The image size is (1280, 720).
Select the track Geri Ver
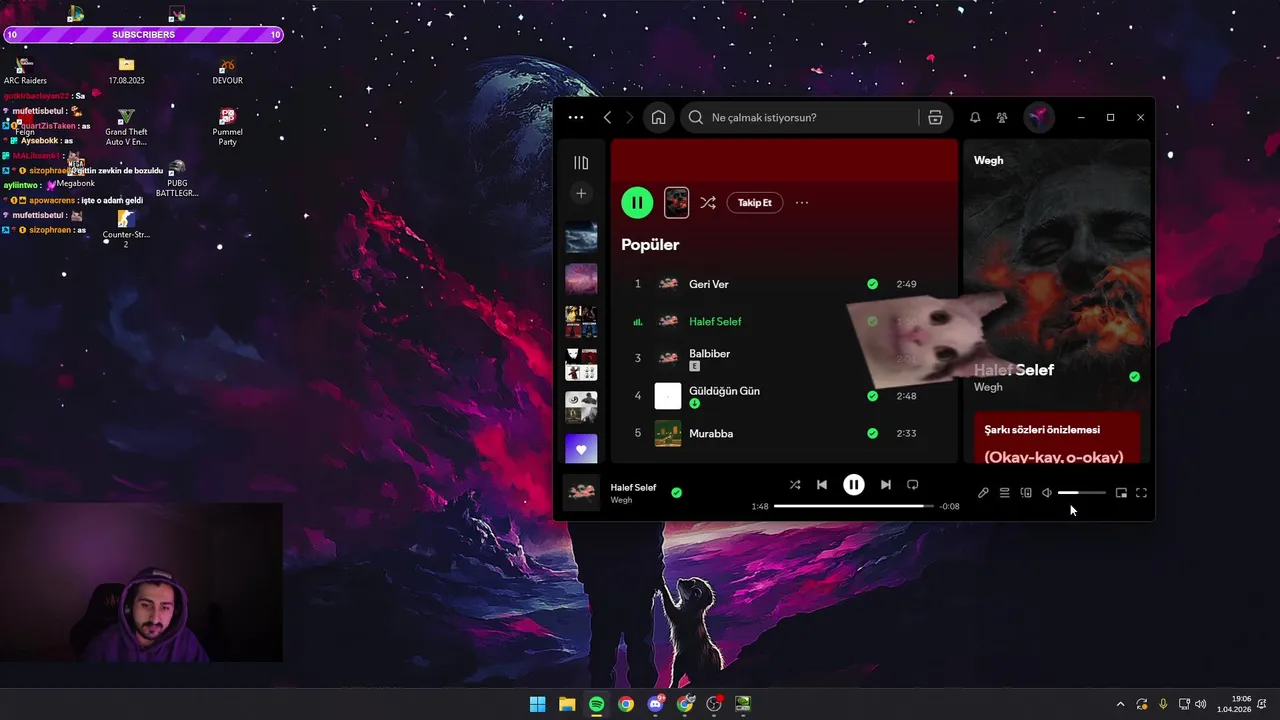[x=709, y=284]
